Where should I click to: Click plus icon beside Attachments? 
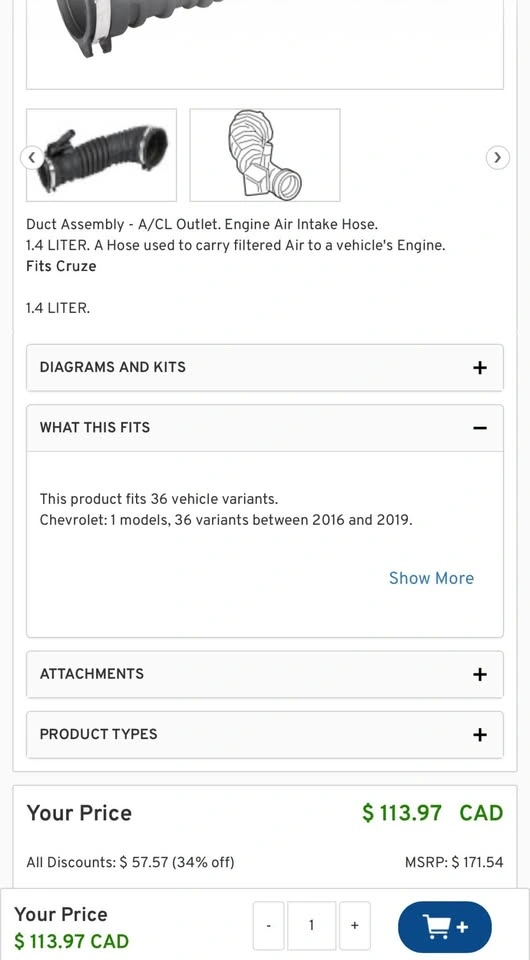tap(480, 674)
